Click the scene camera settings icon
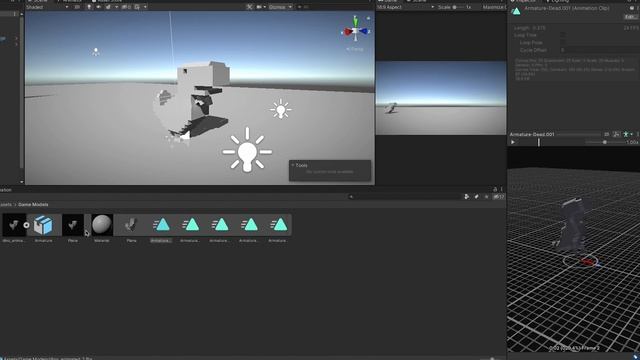Screen dimensions: 640x360 260,7
